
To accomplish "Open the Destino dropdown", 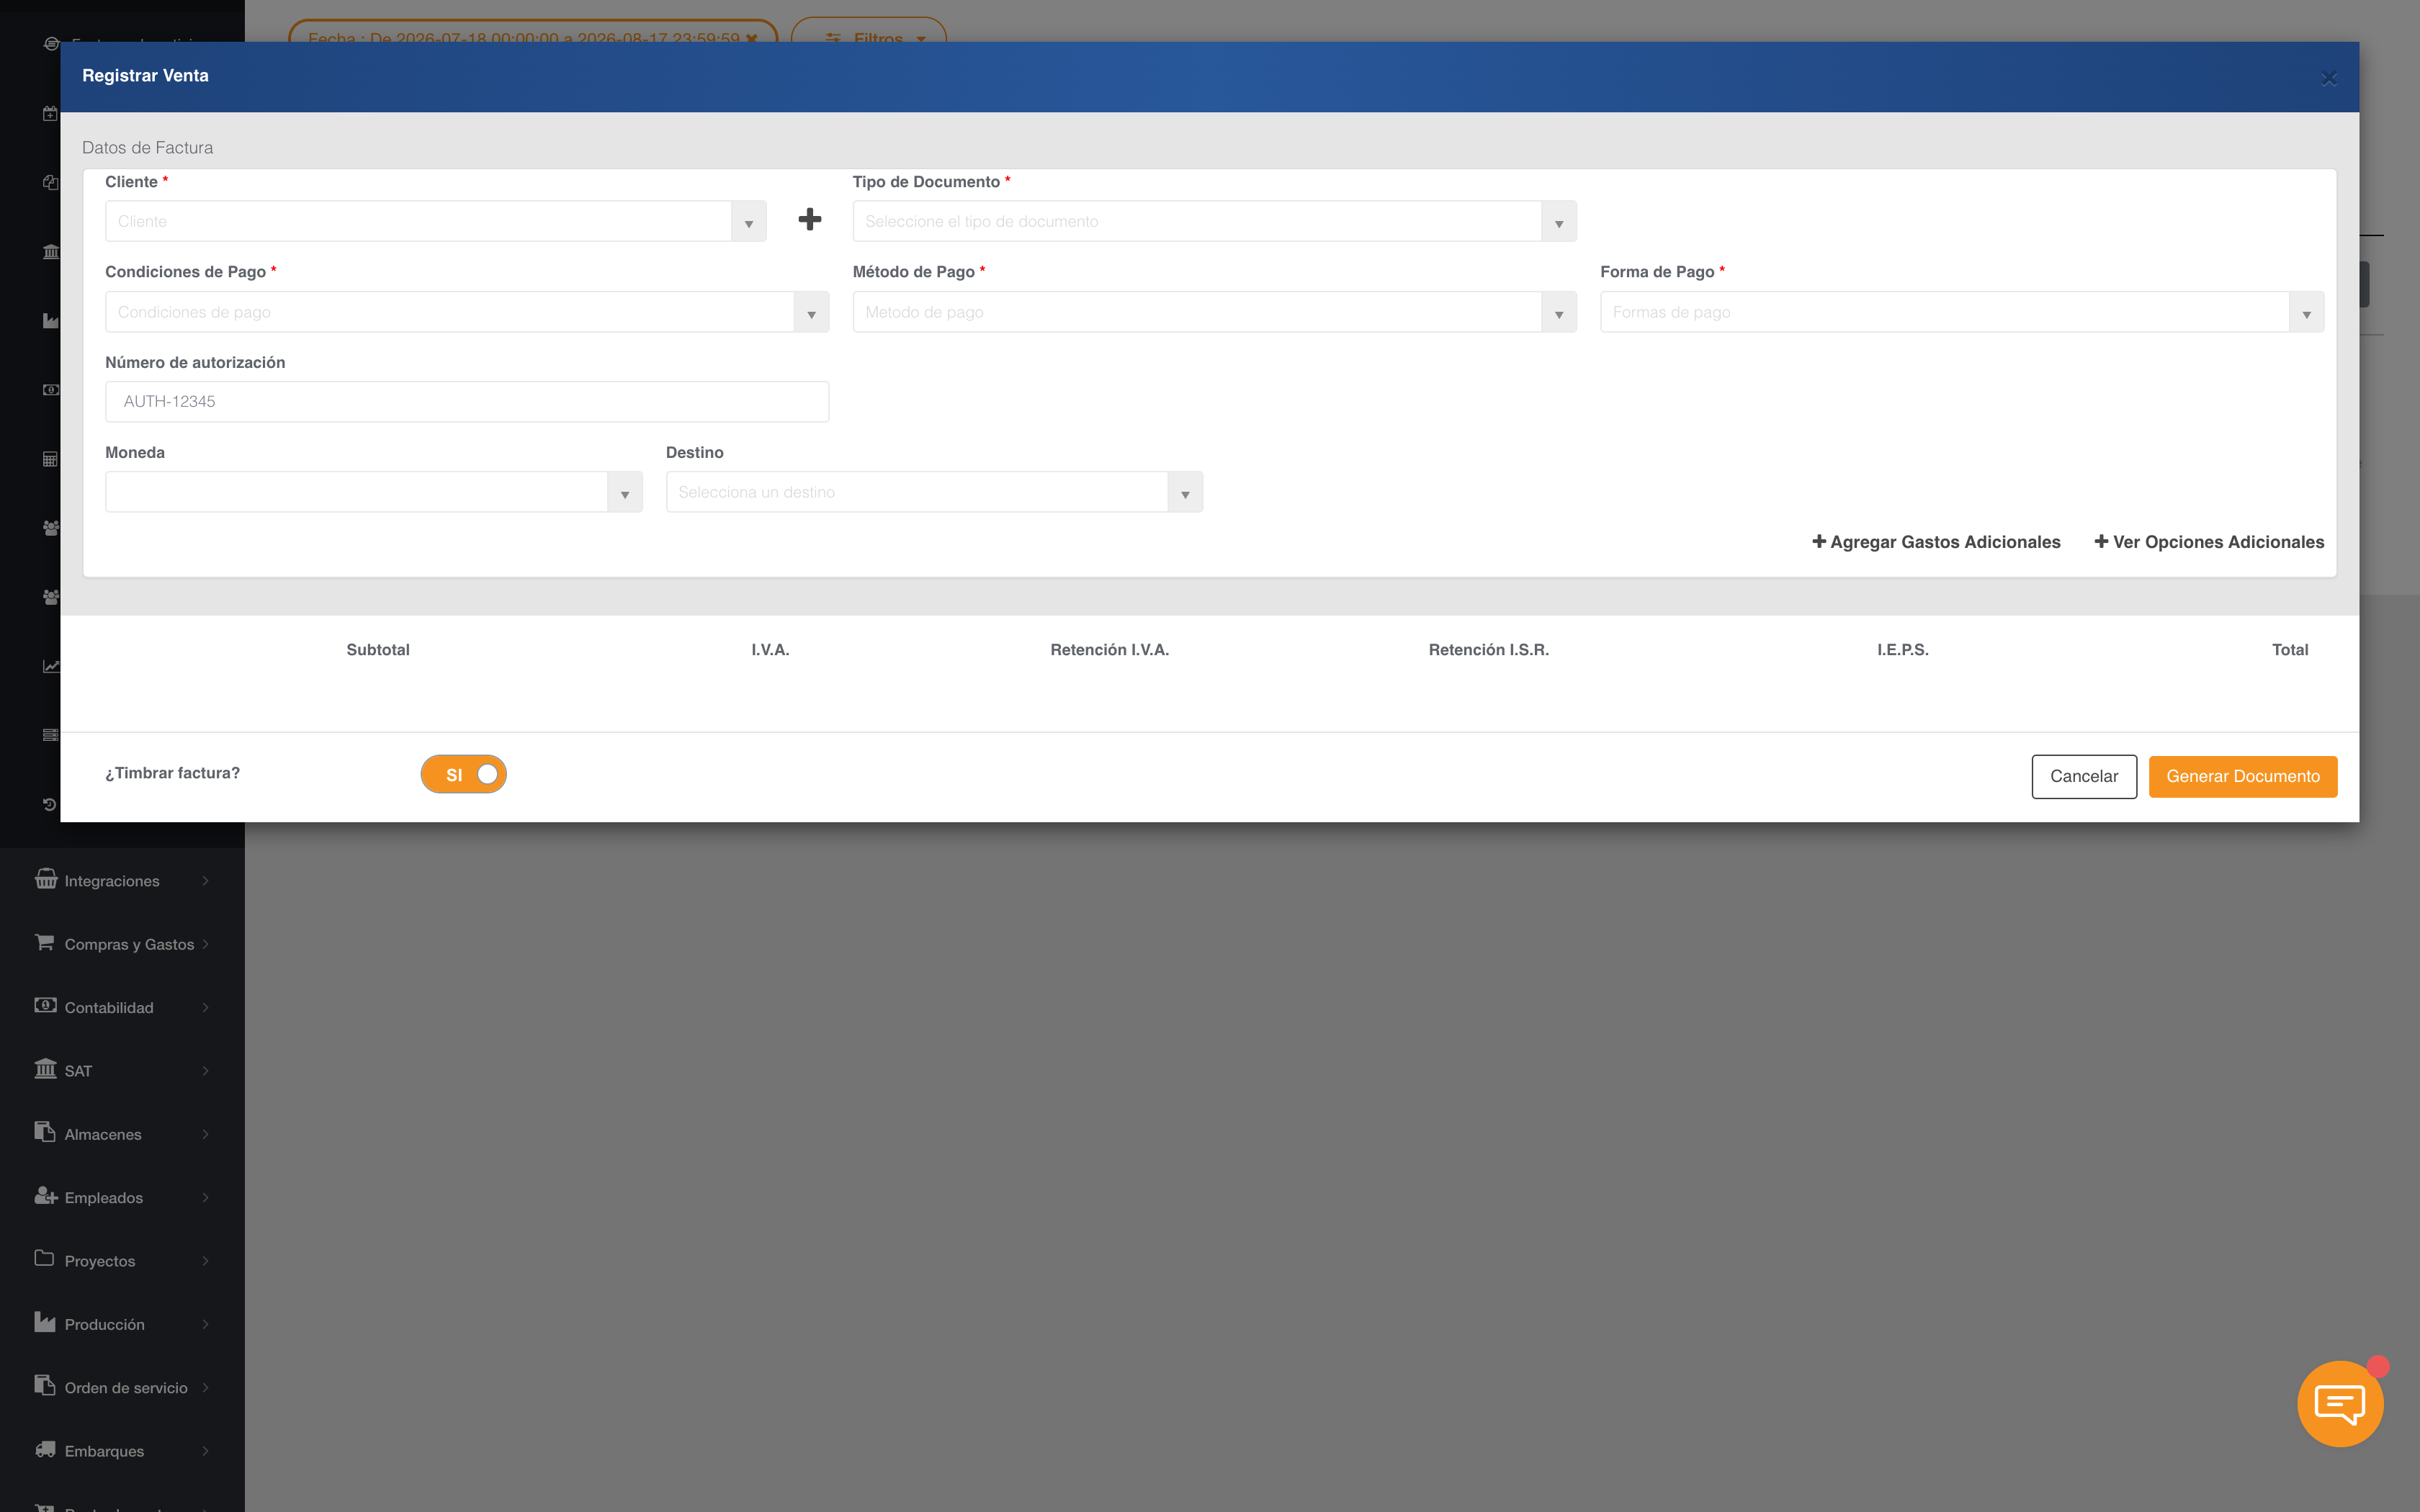I will [x=934, y=492].
